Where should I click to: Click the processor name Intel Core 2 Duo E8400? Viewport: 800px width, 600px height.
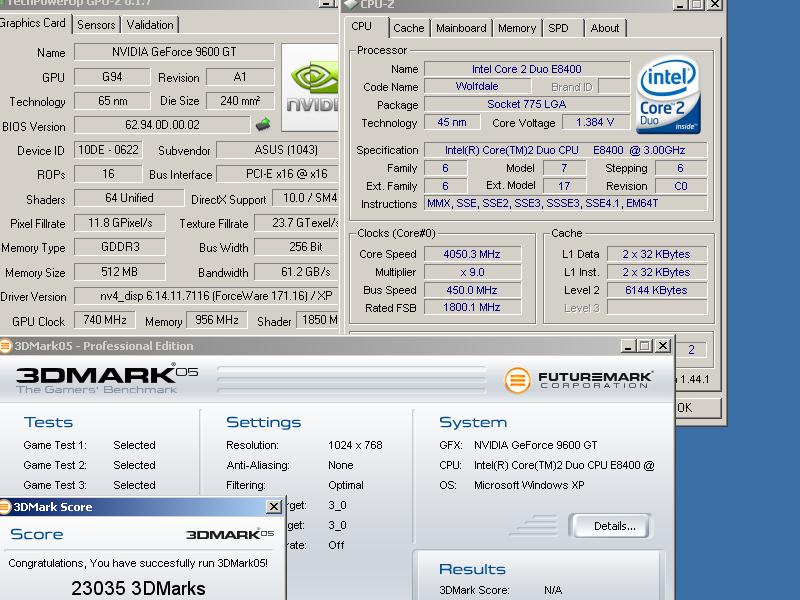coord(527,69)
